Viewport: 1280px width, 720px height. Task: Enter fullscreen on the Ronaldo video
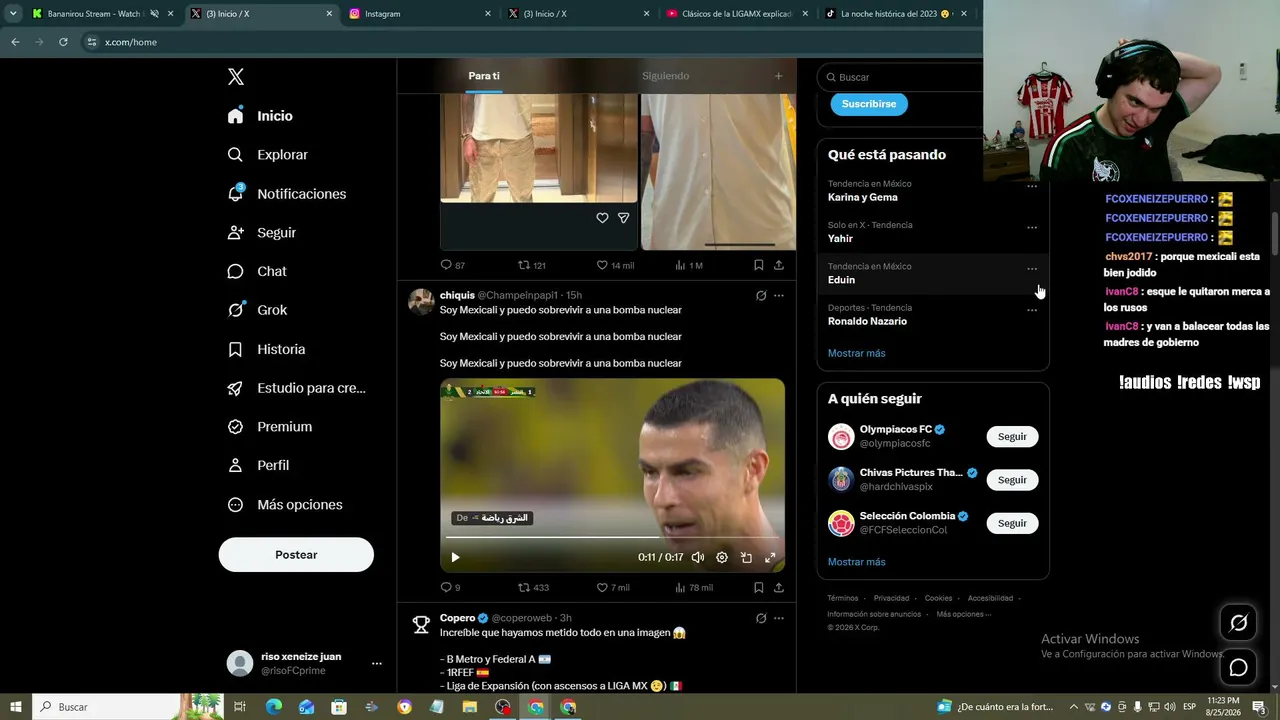(770, 558)
